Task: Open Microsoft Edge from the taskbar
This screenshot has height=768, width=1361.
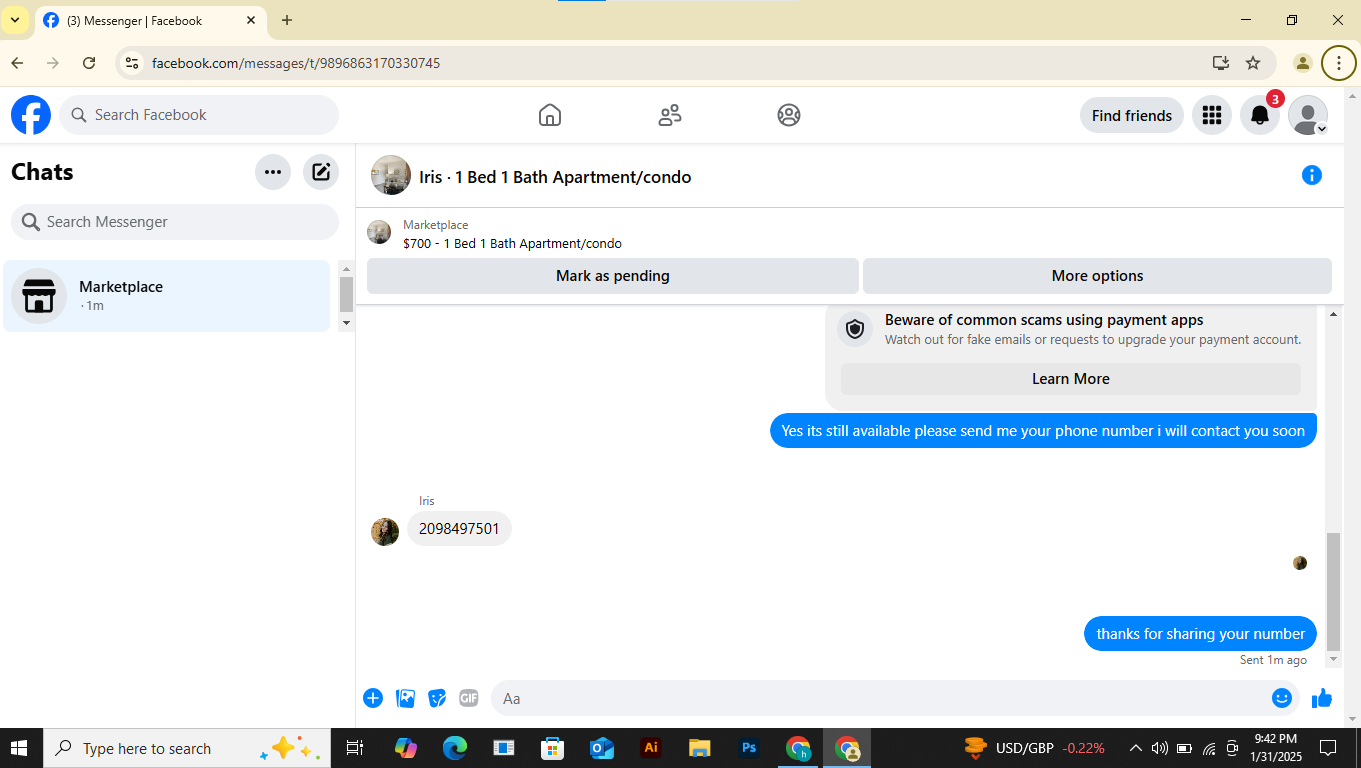Action: pos(455,748)
